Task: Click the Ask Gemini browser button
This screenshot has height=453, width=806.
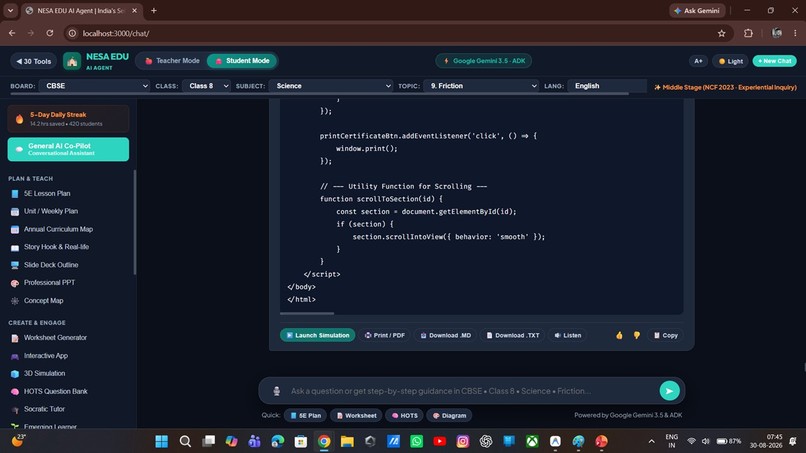Action: [x=697, y=11]
